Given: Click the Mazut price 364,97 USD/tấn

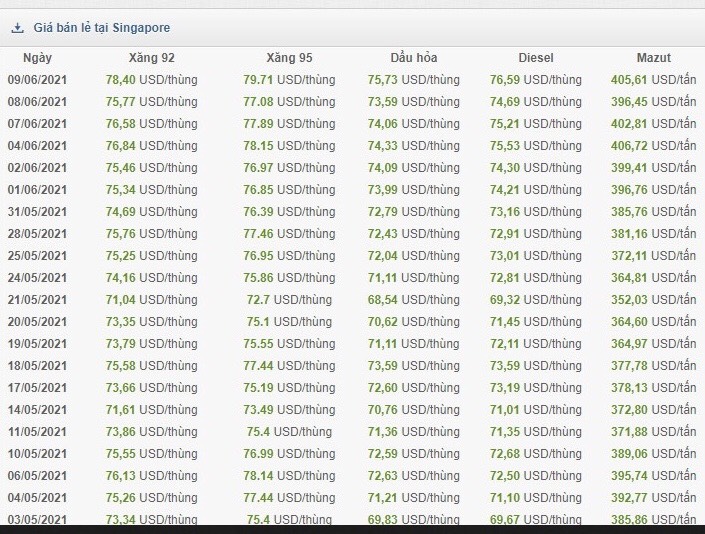Looking at the screenshot, I should (x=654, y=344).
